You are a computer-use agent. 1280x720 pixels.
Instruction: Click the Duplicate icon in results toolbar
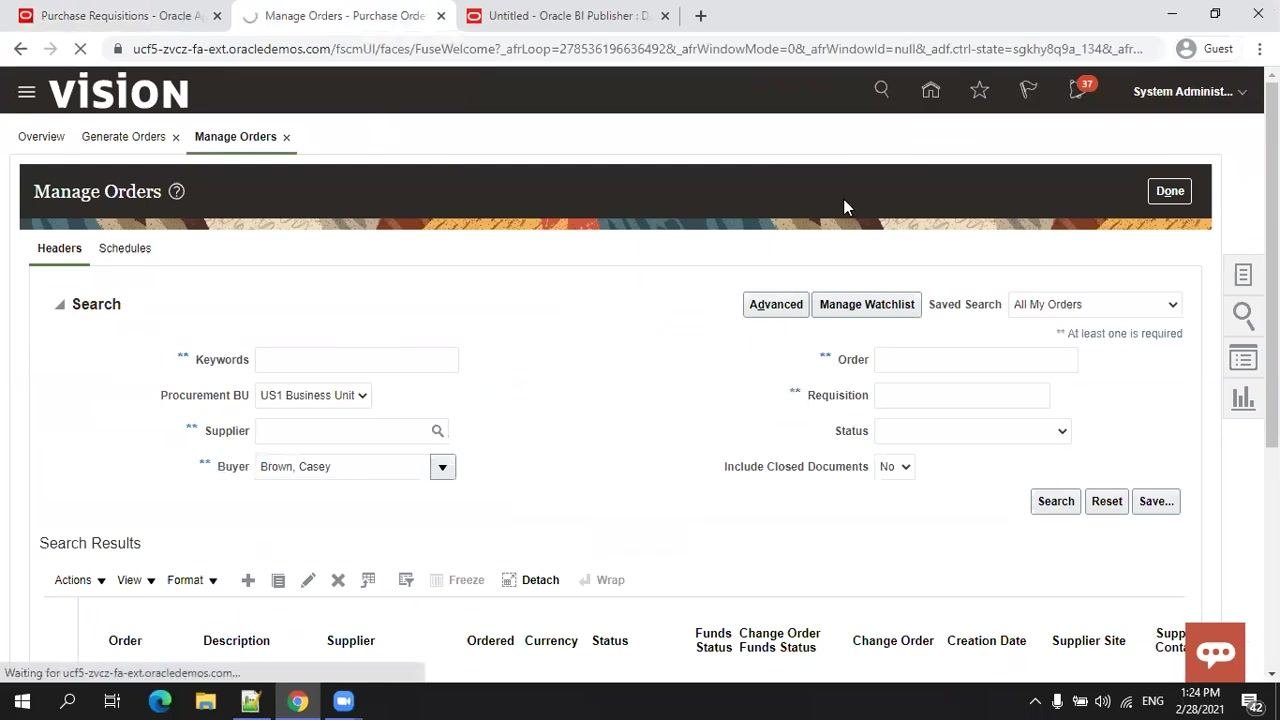pos(278,580)
